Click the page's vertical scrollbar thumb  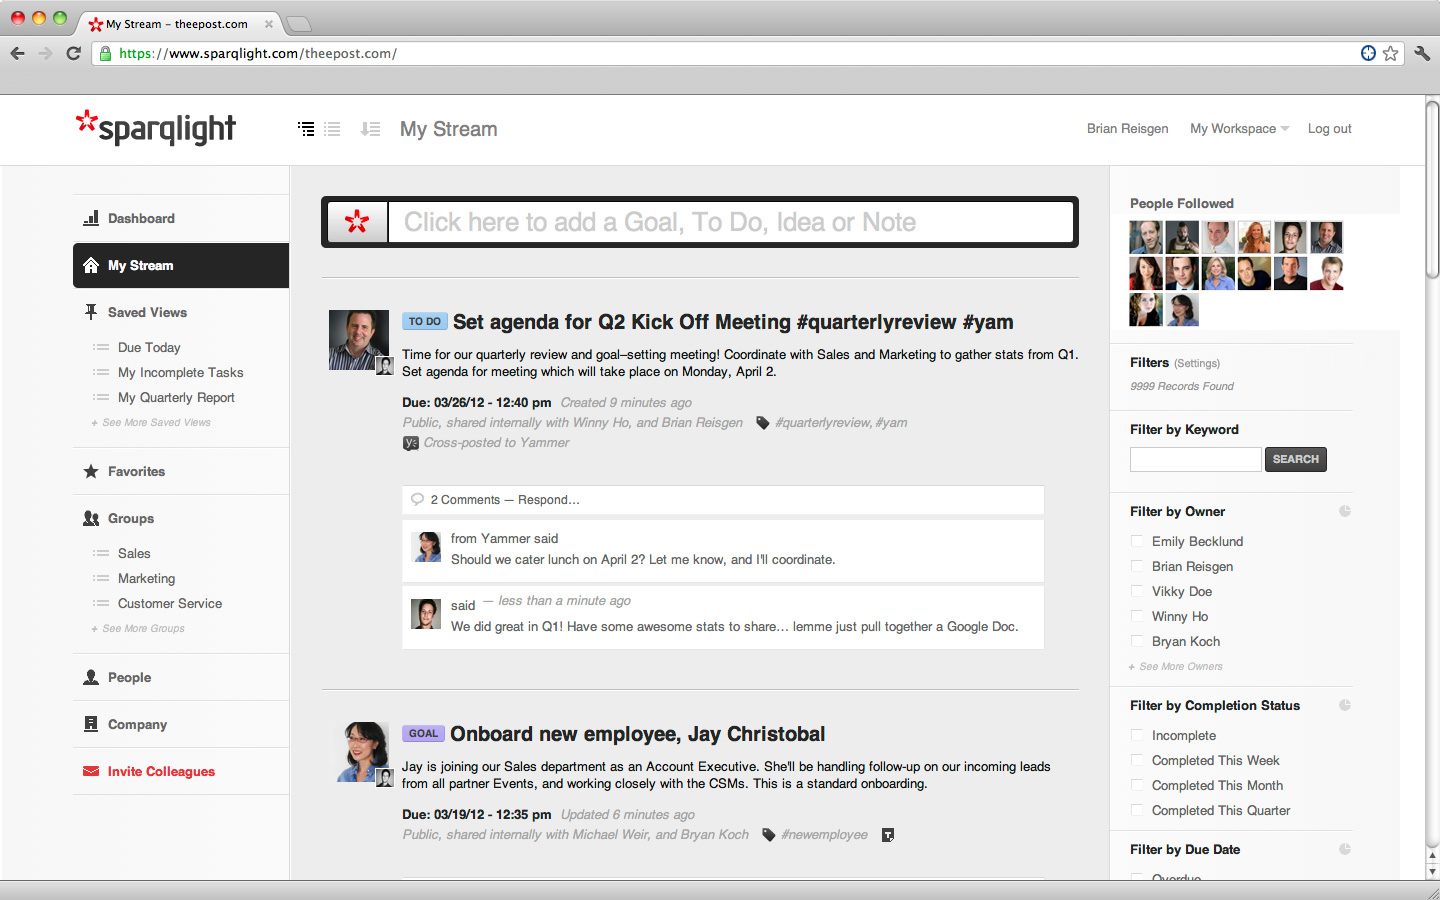coord(1432,190)
